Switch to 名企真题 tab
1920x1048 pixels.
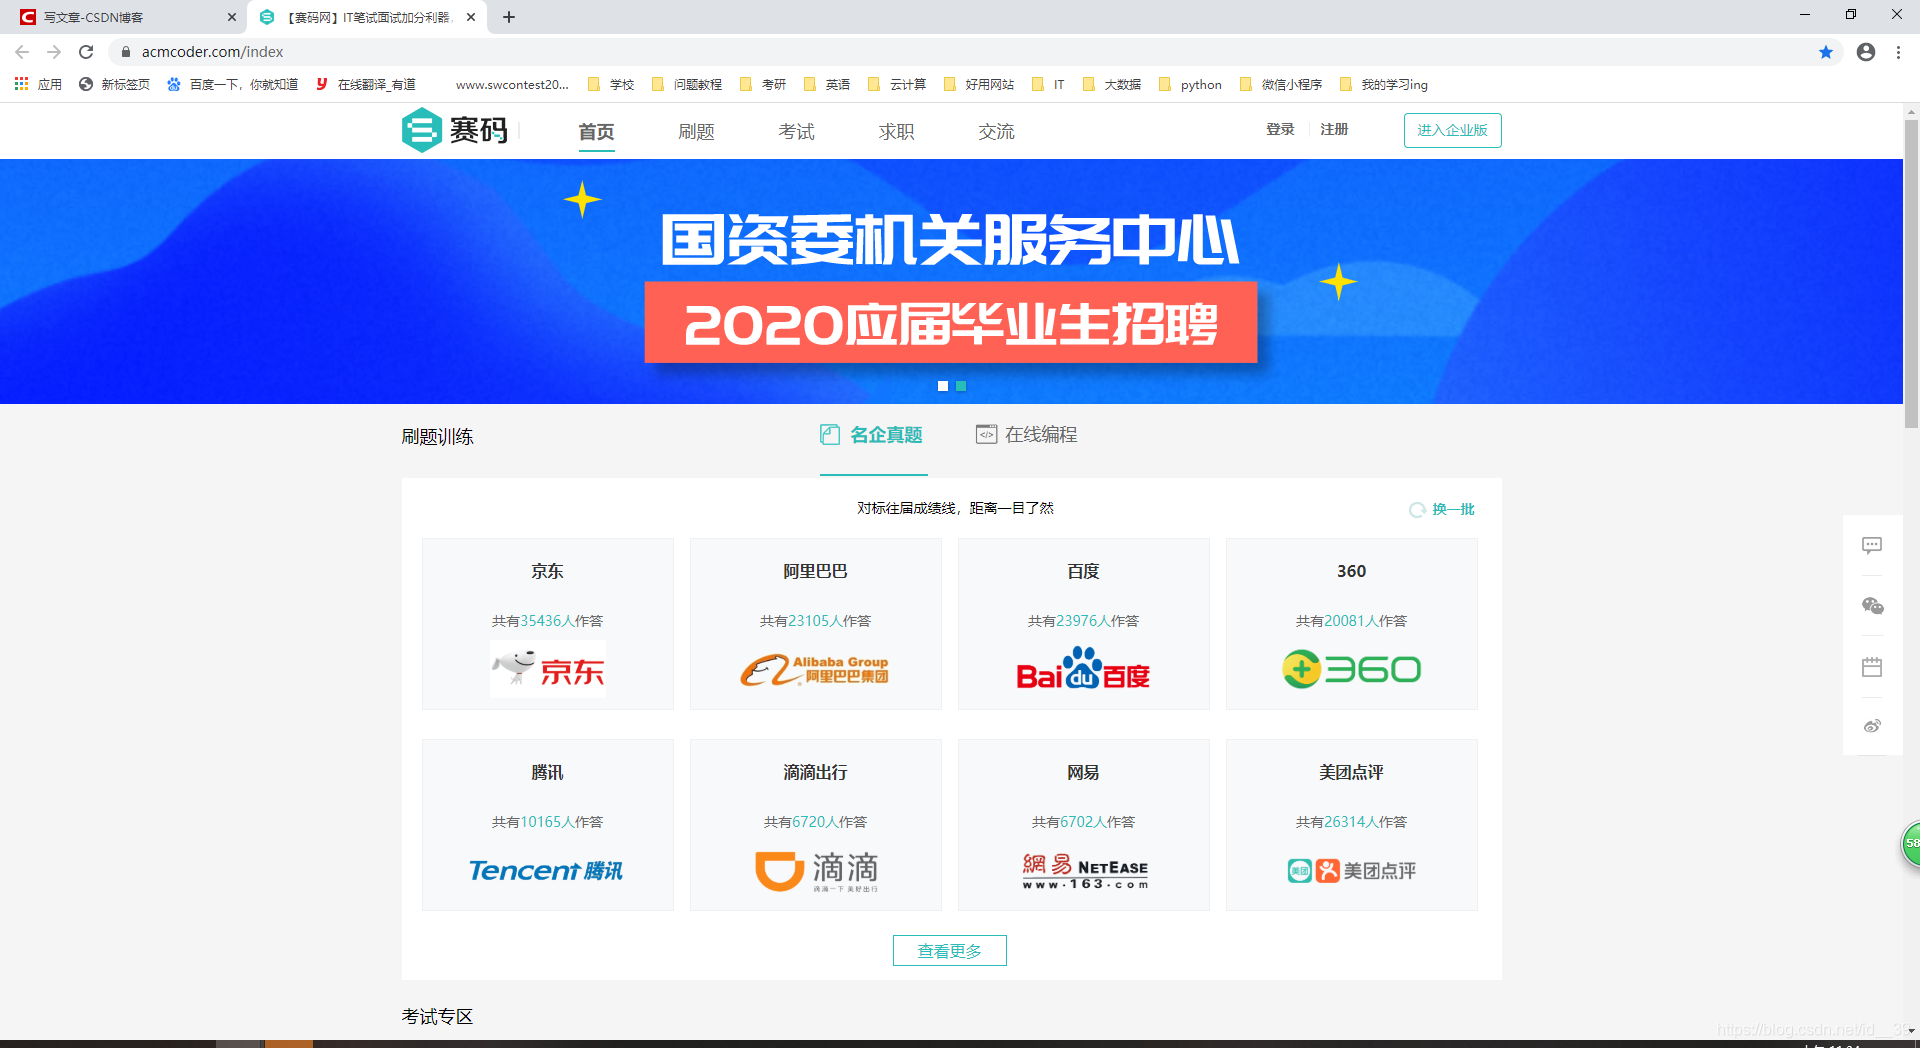(x=872, y=435)
